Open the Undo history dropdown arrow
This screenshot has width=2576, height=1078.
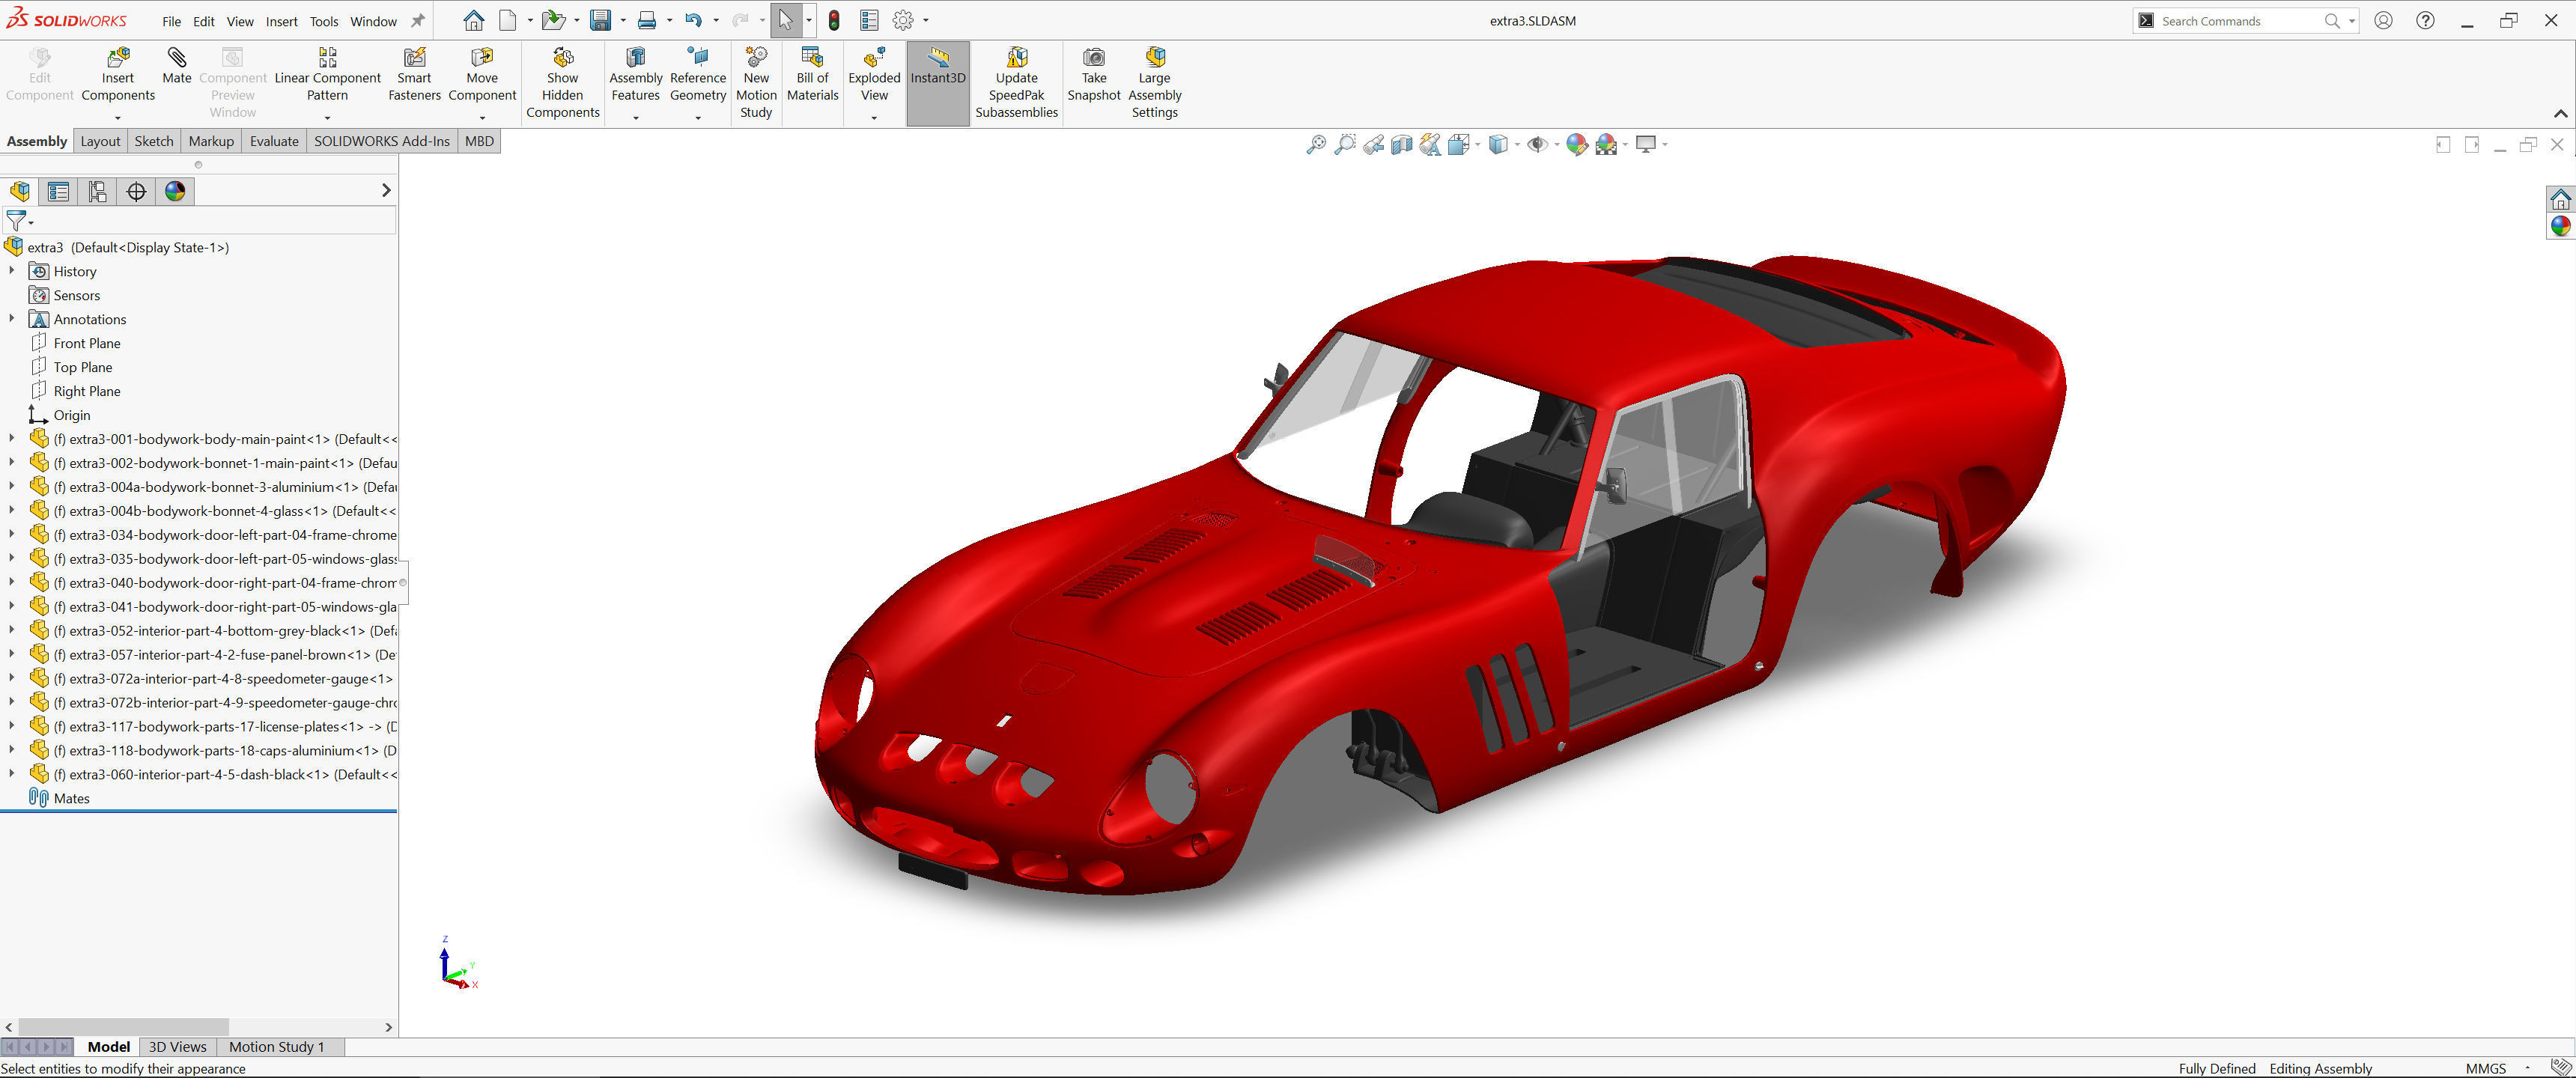click(715, 20)
